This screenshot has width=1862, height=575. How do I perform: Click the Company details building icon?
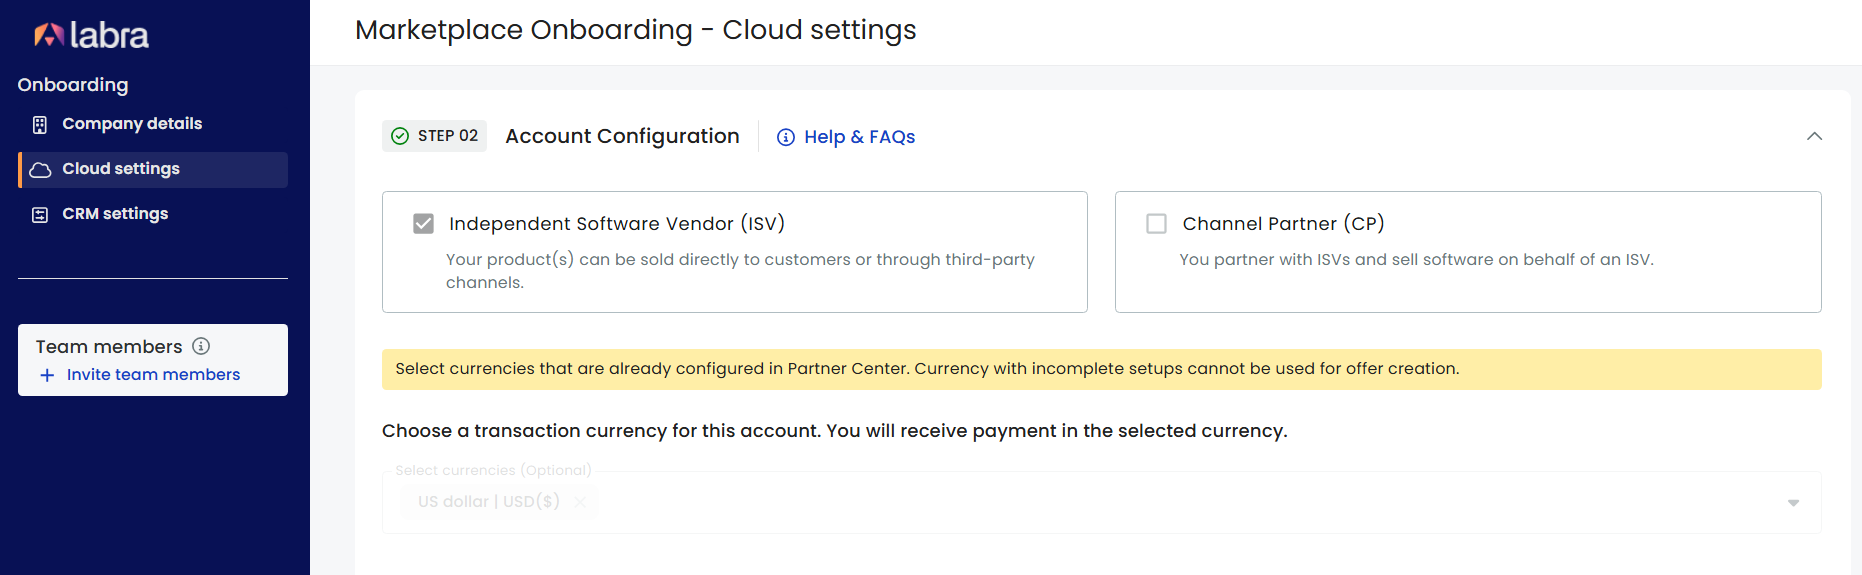click(40, 125)
